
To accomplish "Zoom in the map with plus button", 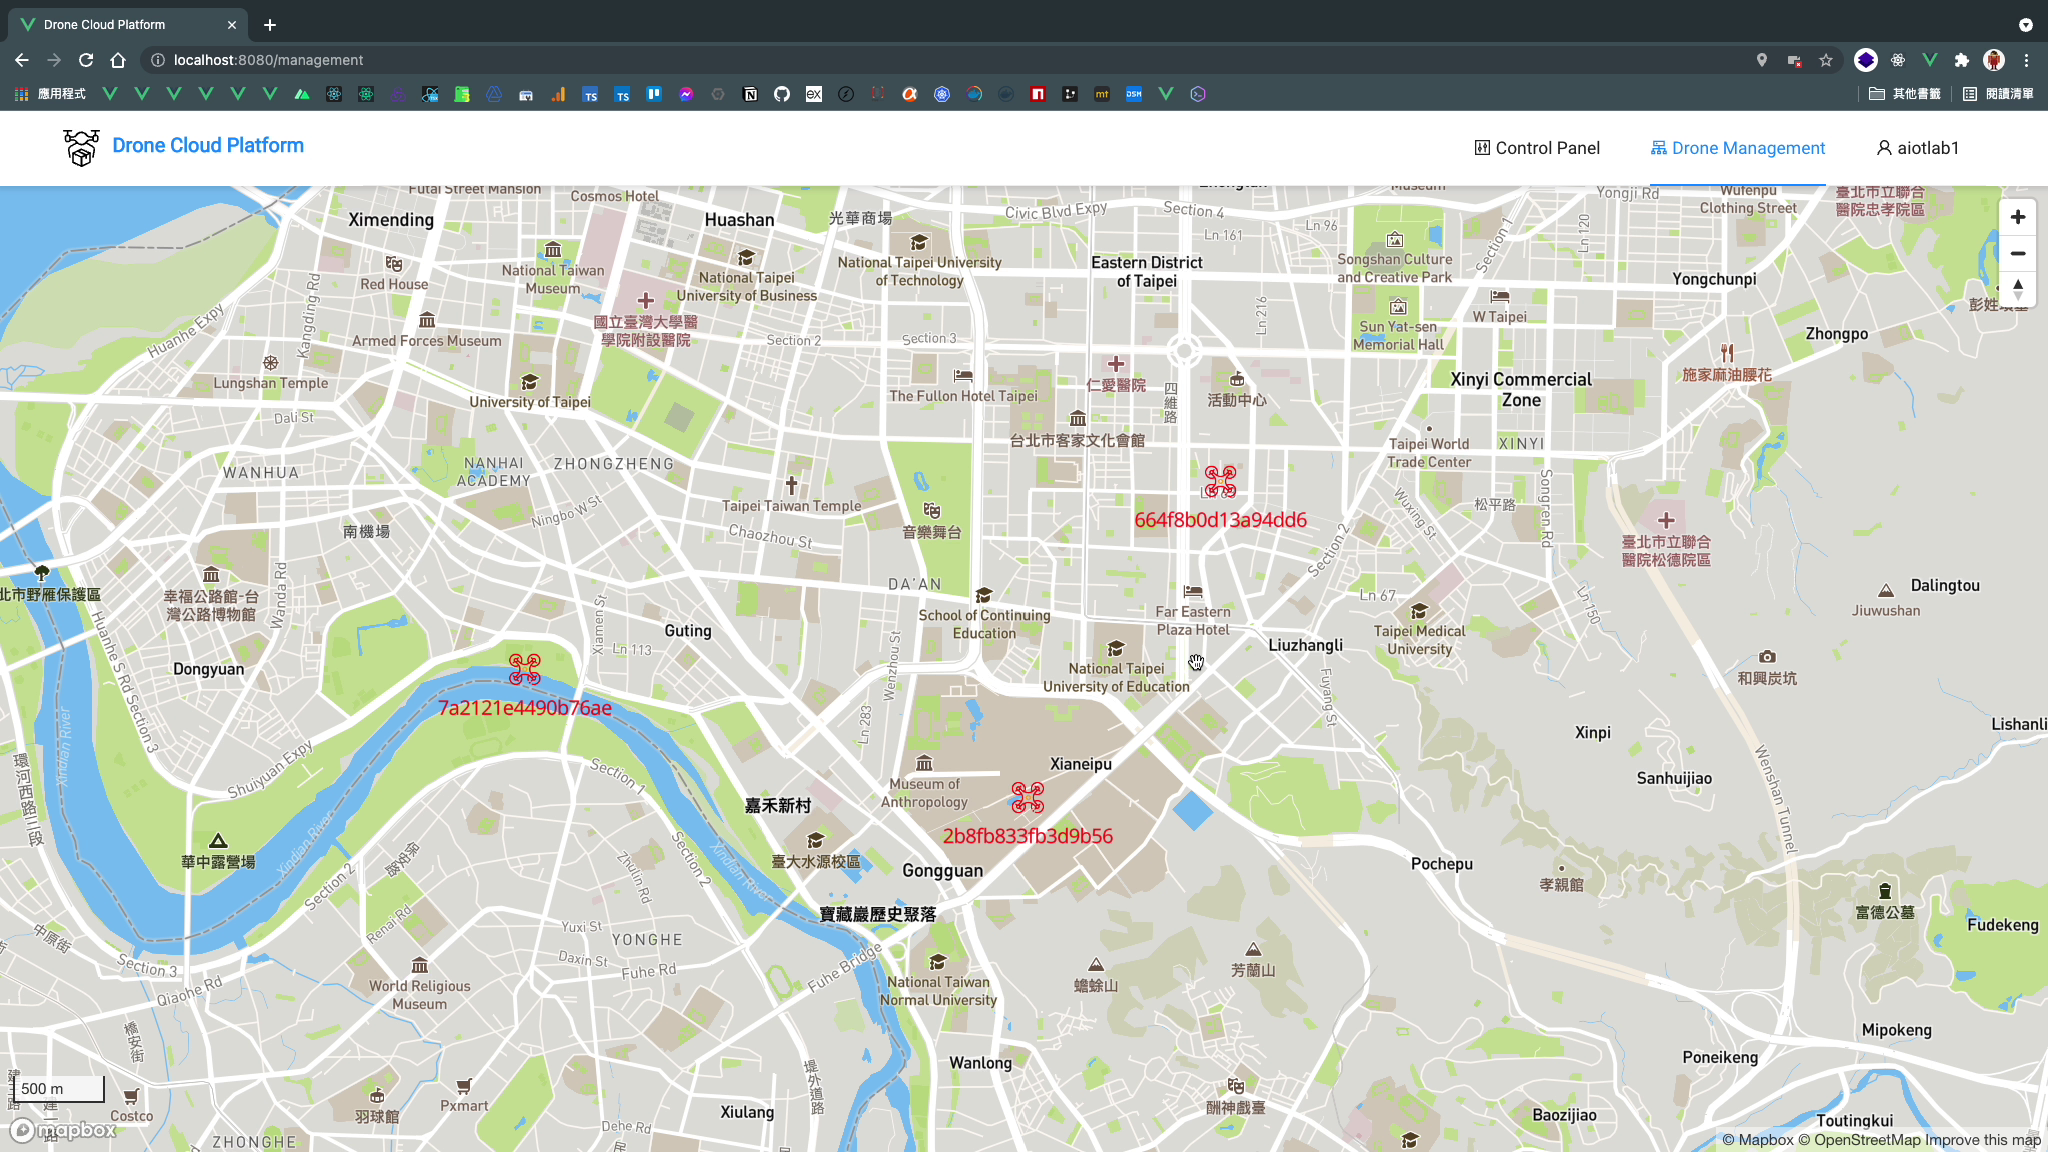I will (x=2017, y=217).
